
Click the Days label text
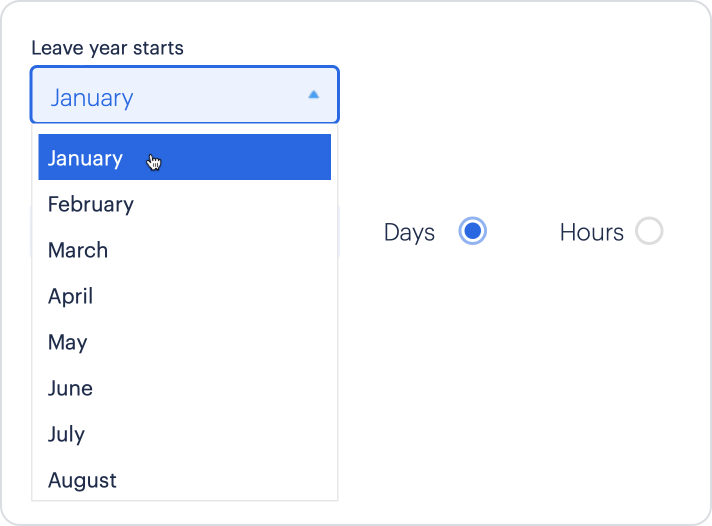(x=409, y=233)
